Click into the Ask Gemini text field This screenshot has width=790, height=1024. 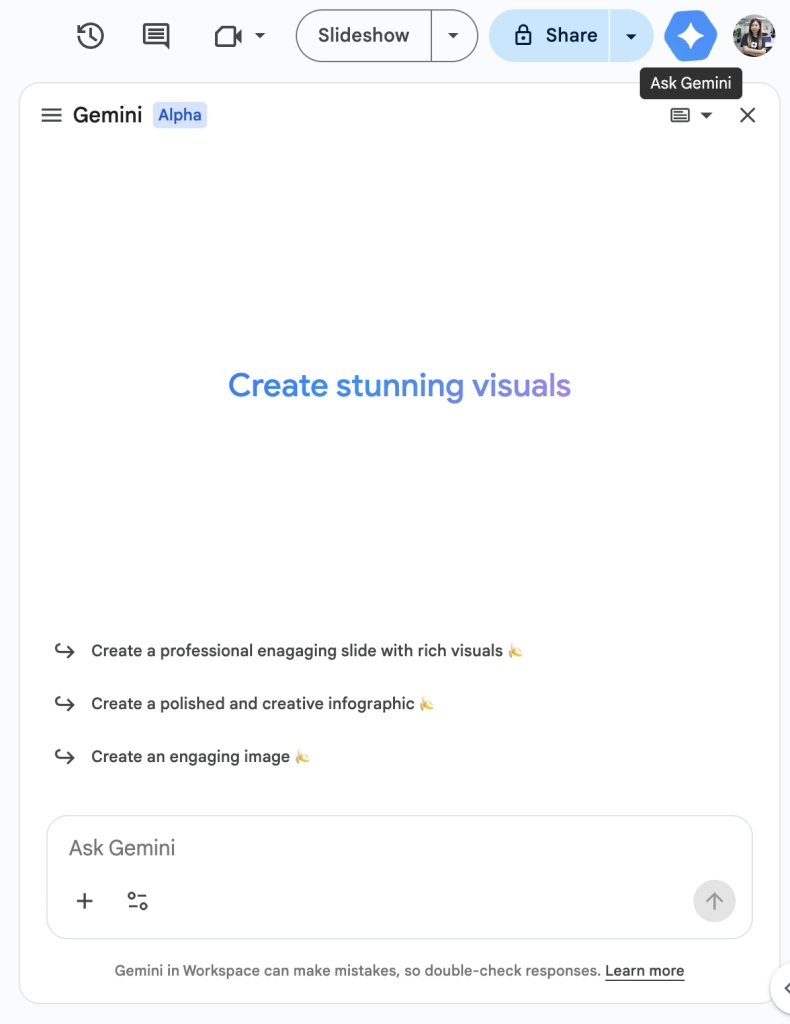(380, 848)
